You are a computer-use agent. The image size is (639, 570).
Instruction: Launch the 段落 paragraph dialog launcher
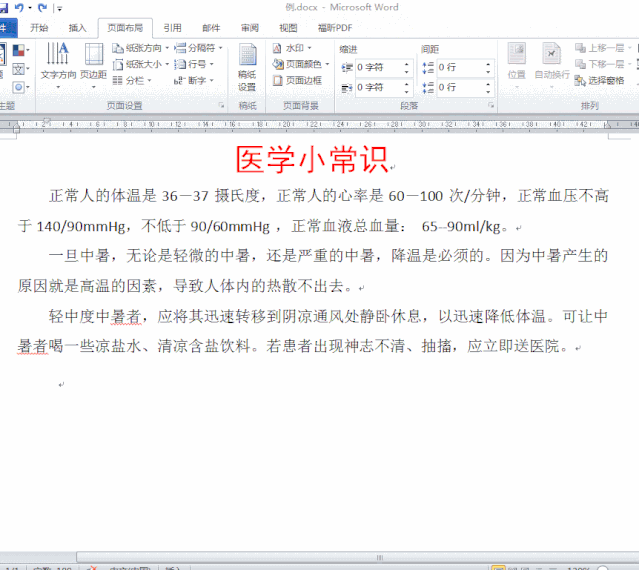(491, 106)
